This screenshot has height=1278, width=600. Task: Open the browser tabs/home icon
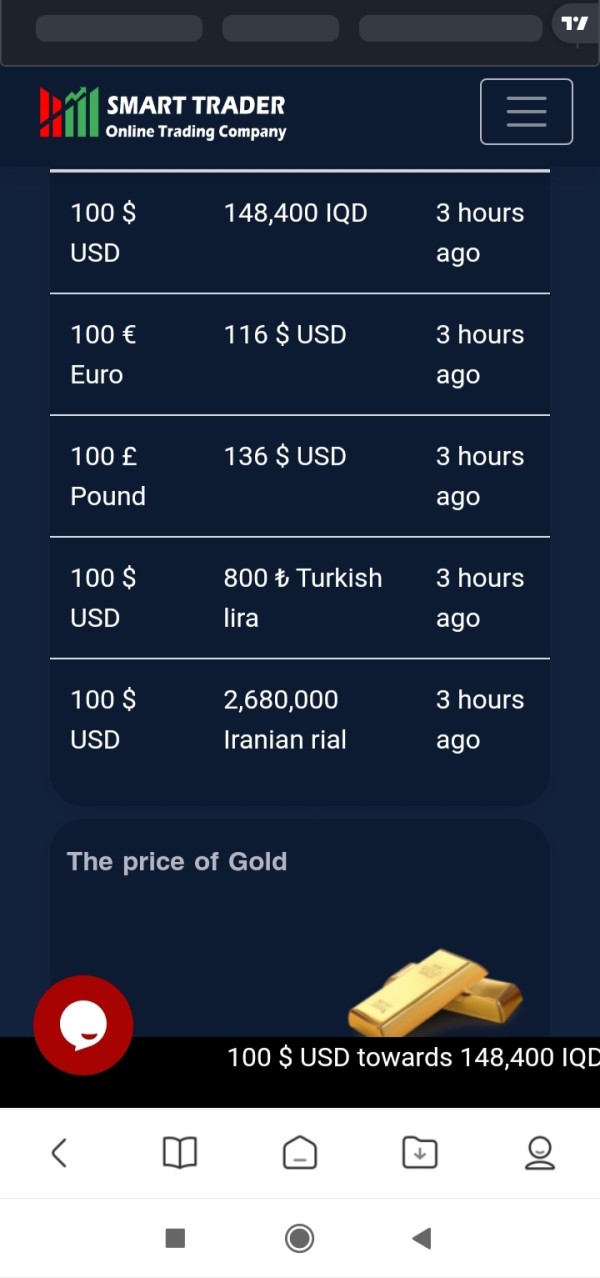pos(300,1153)
